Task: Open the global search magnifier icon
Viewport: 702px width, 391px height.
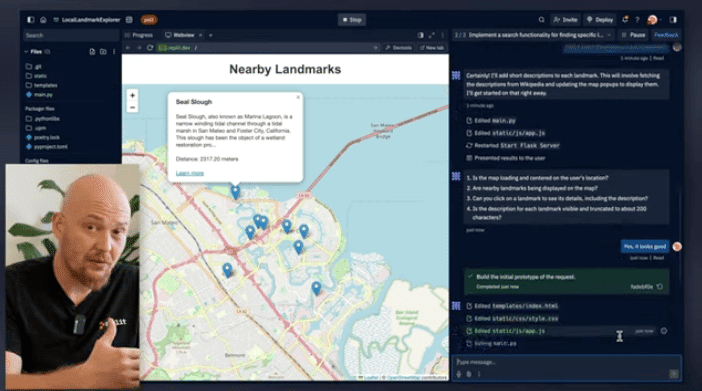Action: [x=541, y=20]
